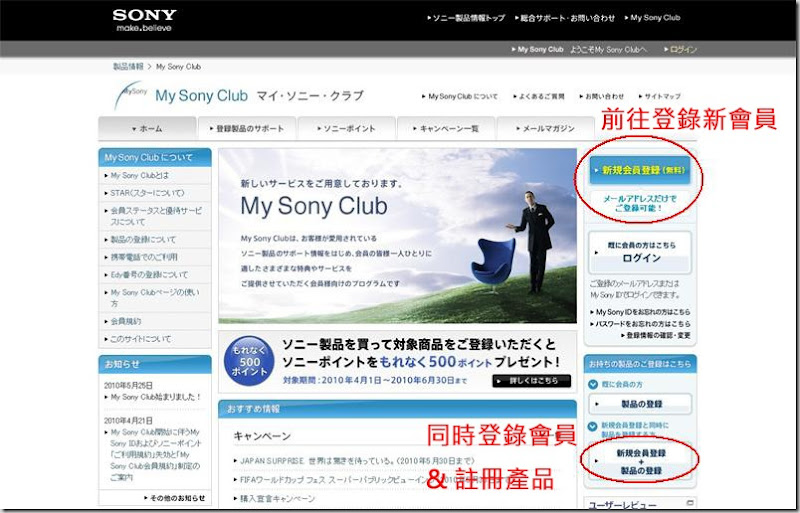Click おすすめ情報 section header
800x513 pixels.
[397, 409]
